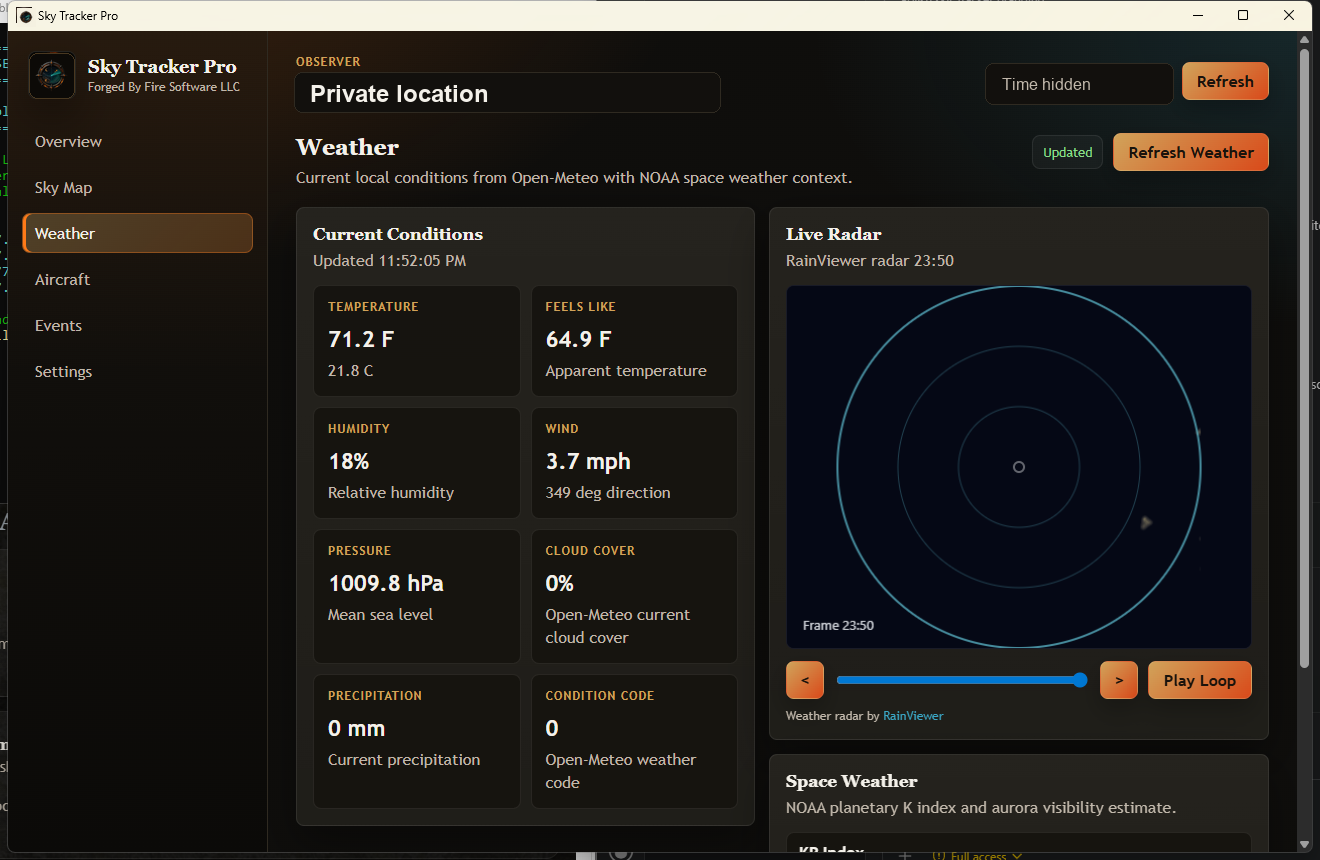
Task: Click the Time hidden field
Action: [x=1079, y=84]
